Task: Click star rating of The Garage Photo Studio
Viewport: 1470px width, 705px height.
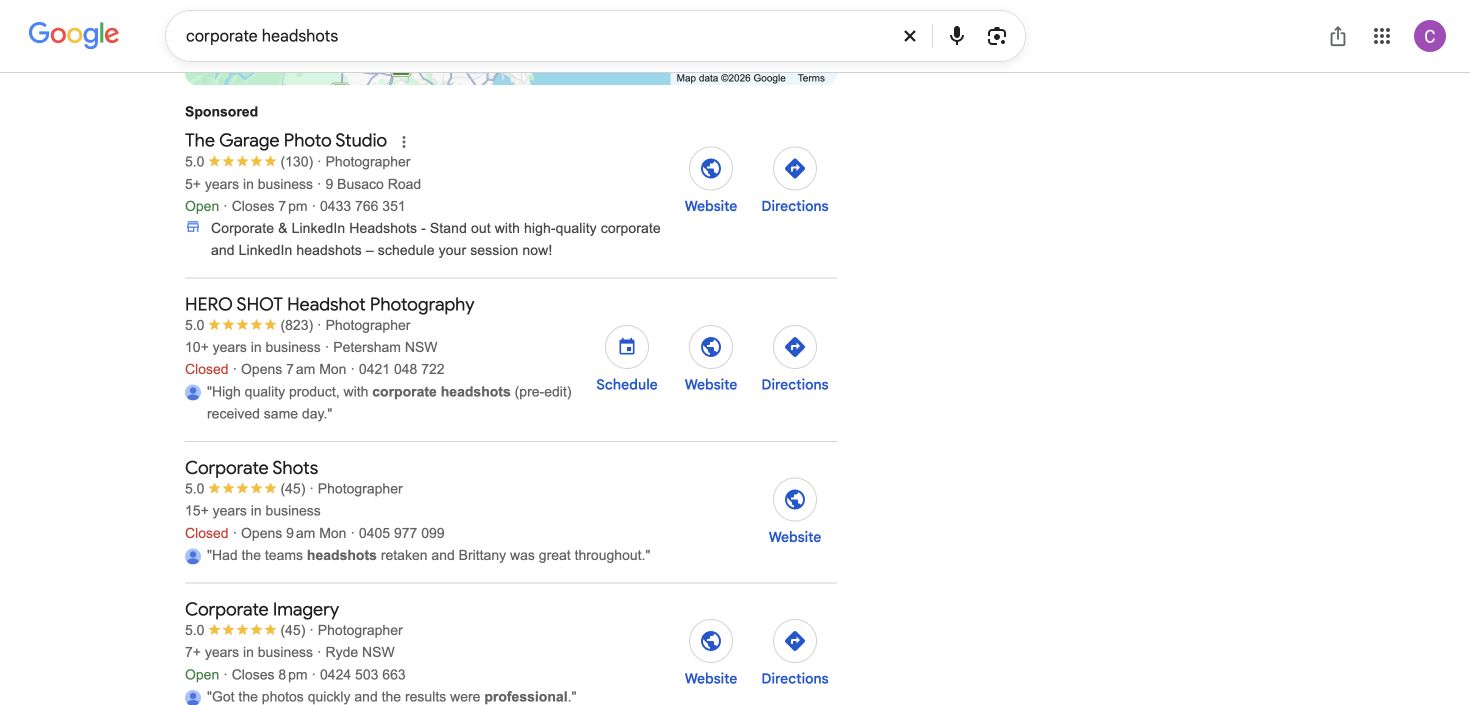Action: coord(242,162)
